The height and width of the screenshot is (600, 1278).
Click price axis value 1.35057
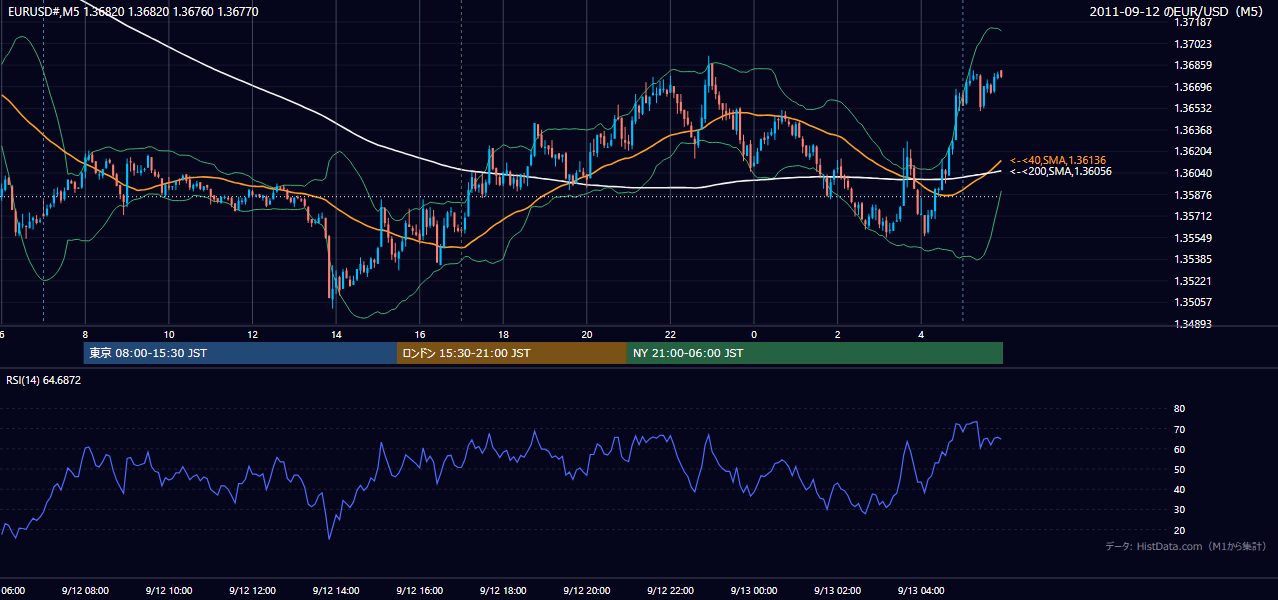tap(1194, 303)
